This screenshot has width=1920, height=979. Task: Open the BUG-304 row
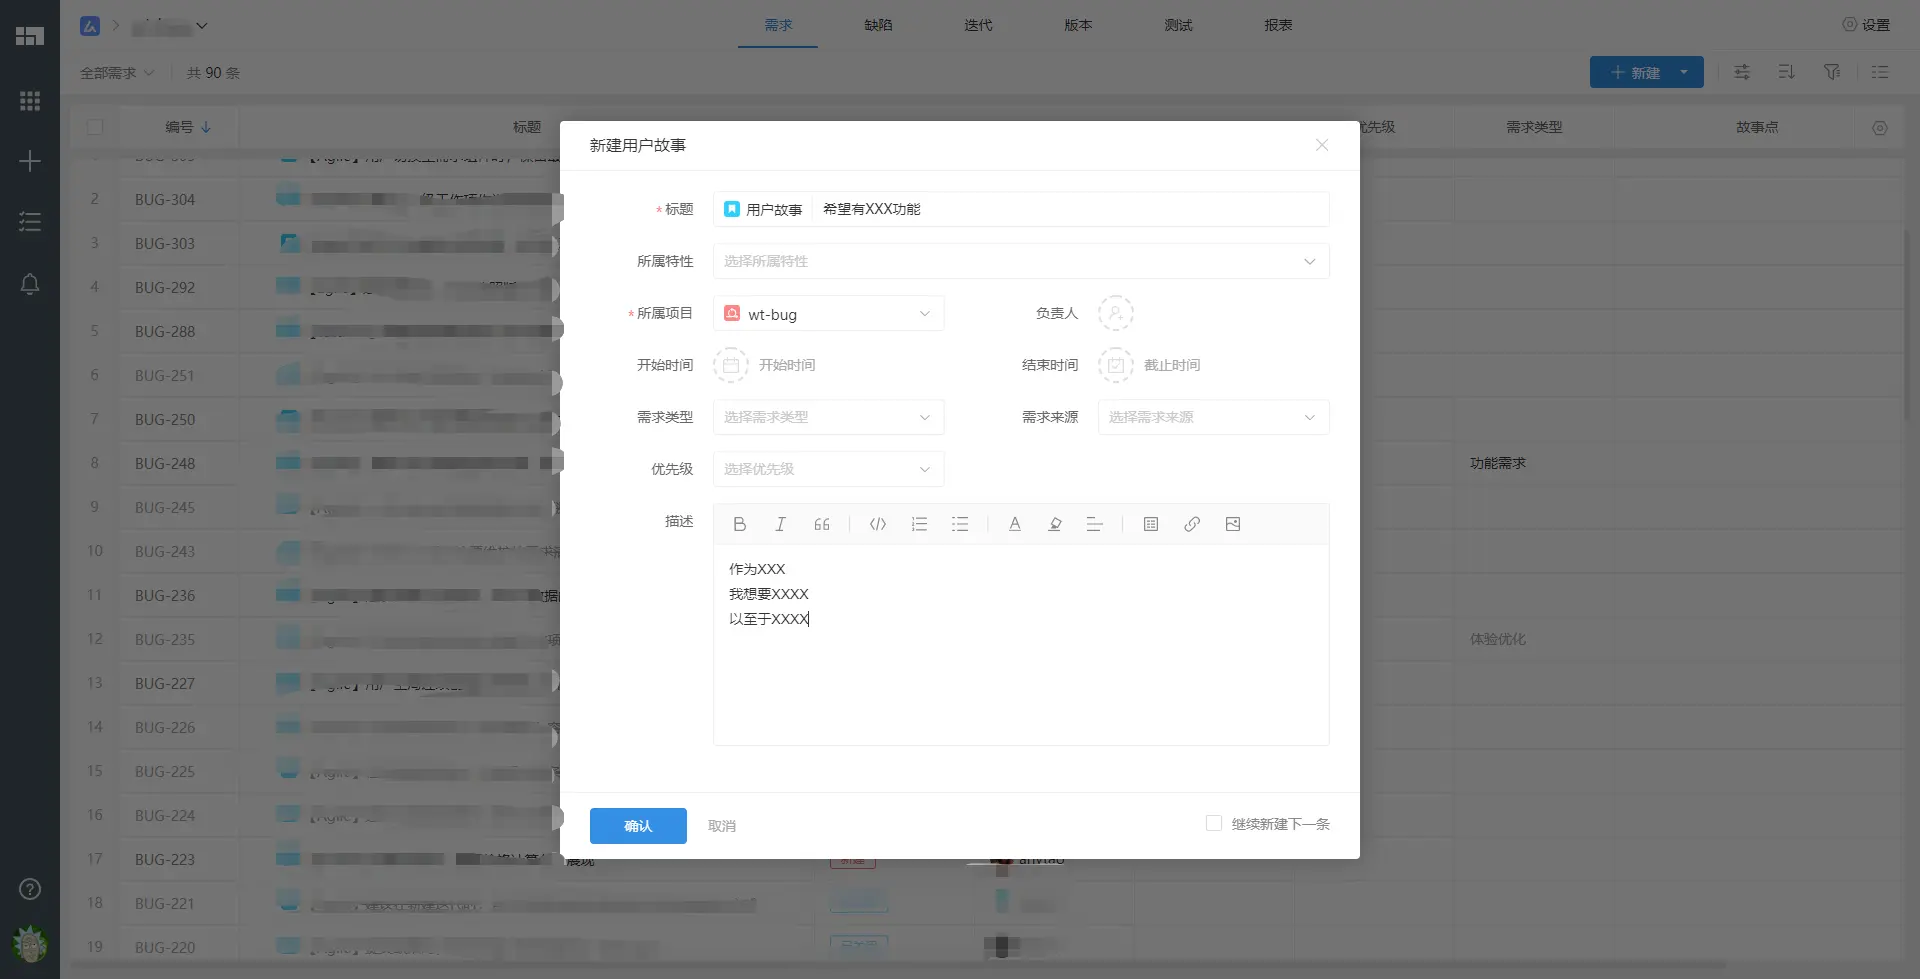point(165,200)
